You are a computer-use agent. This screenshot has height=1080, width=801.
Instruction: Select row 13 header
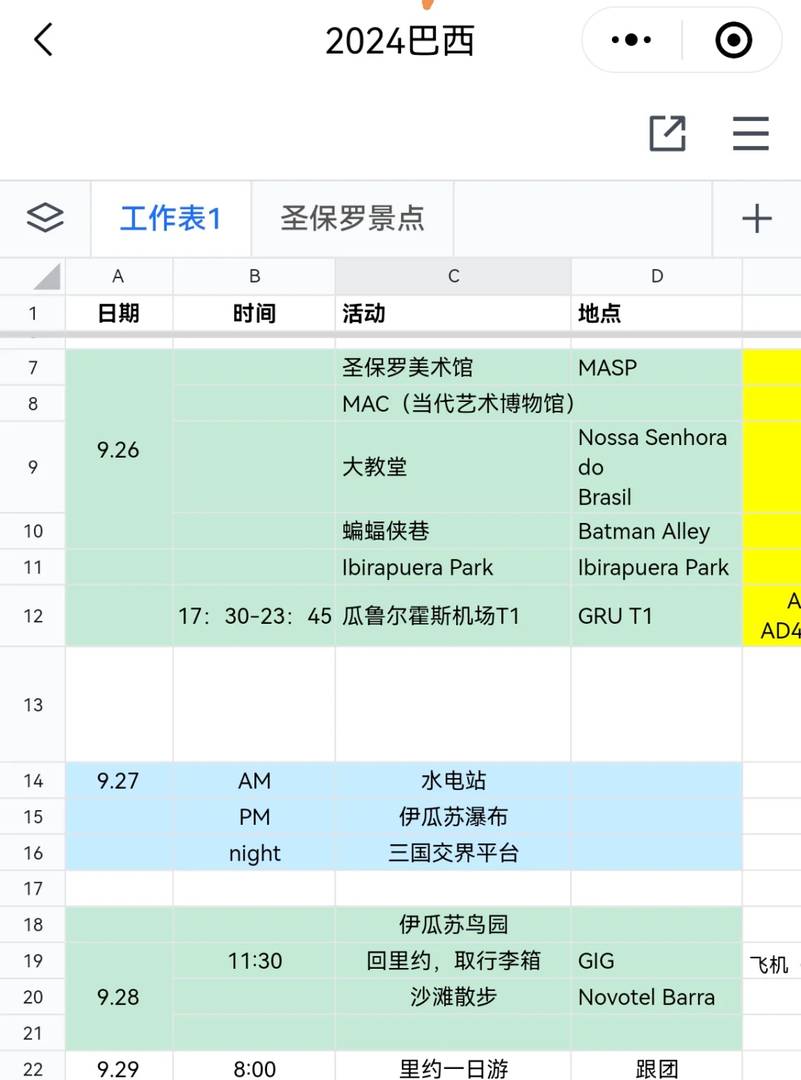32,704
